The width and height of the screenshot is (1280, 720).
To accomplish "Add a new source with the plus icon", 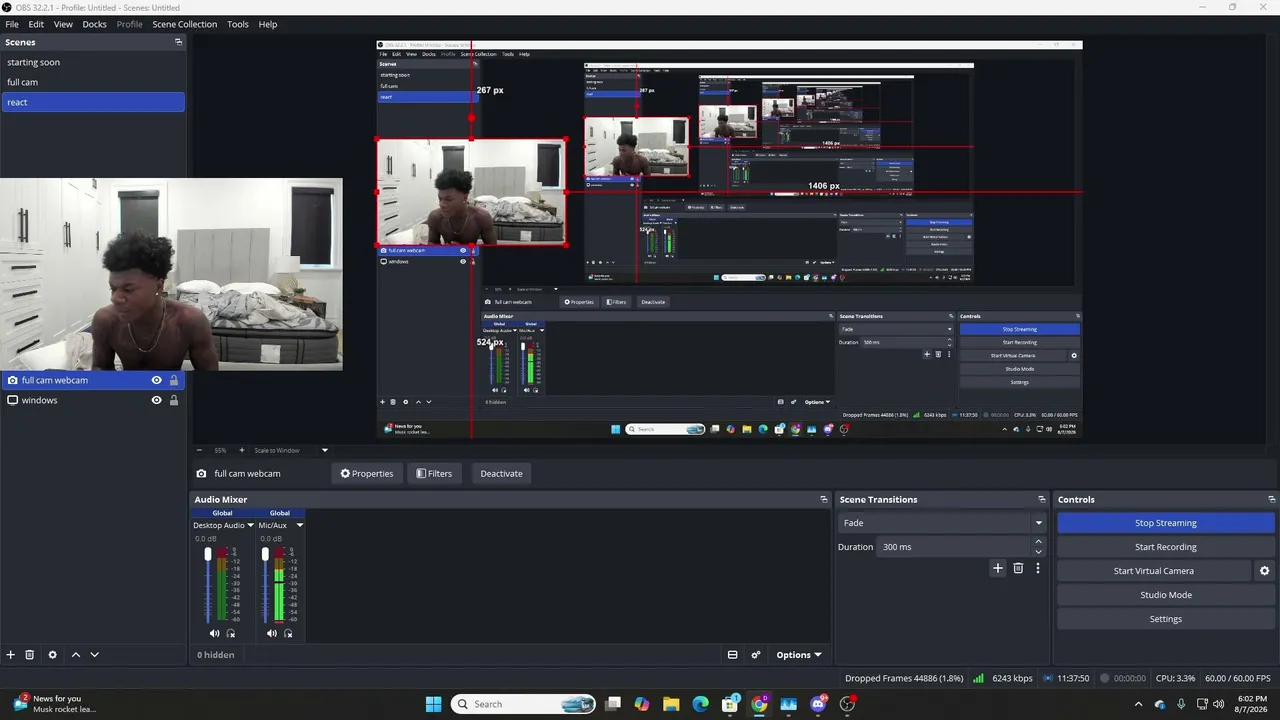I will pyautogui.click(x=10, y=655).
